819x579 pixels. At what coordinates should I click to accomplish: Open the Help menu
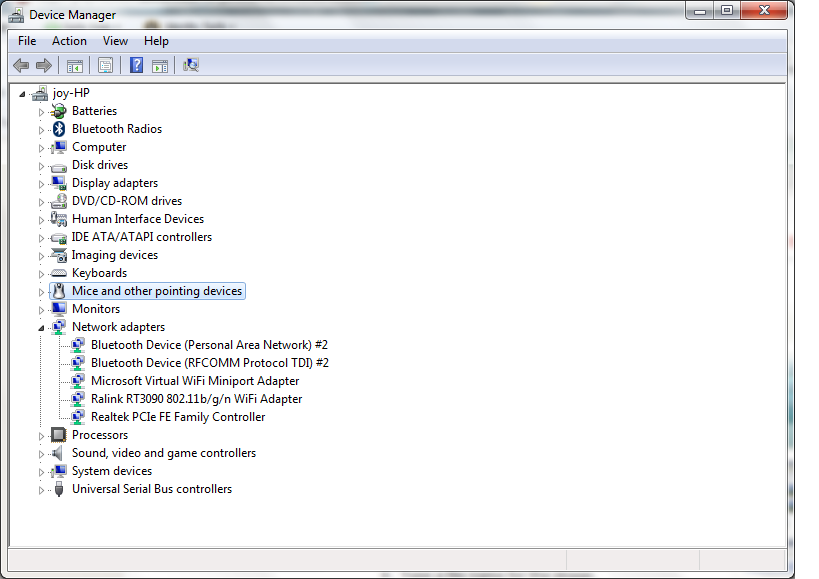coord(156,41)
